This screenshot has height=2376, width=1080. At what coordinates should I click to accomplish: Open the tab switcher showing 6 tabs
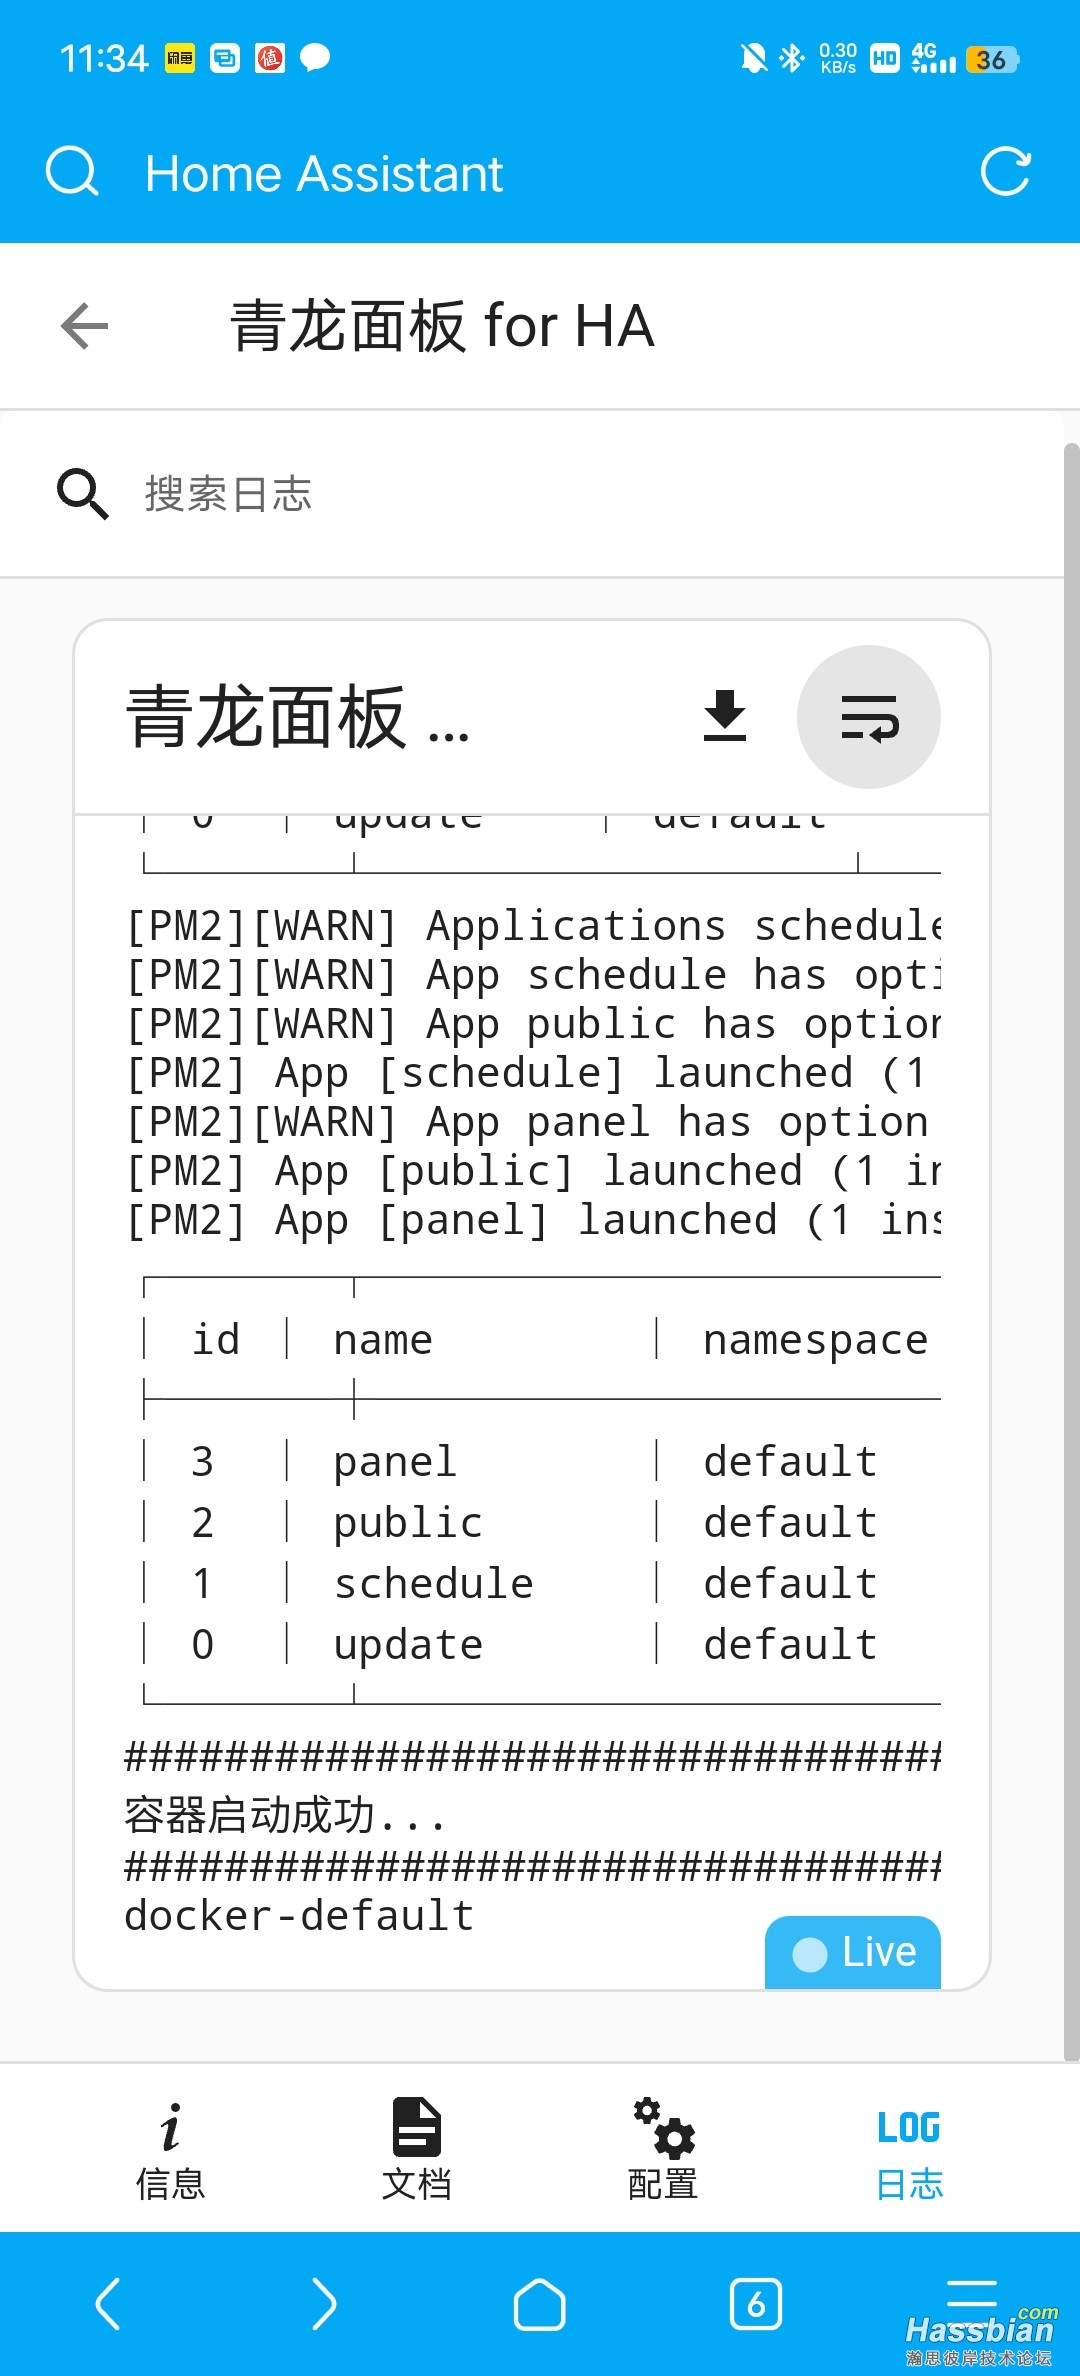[756, 2304]
